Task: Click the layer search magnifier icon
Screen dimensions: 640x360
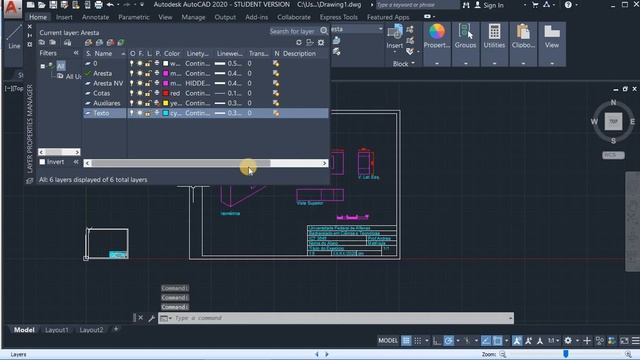Action: (324, 31)
